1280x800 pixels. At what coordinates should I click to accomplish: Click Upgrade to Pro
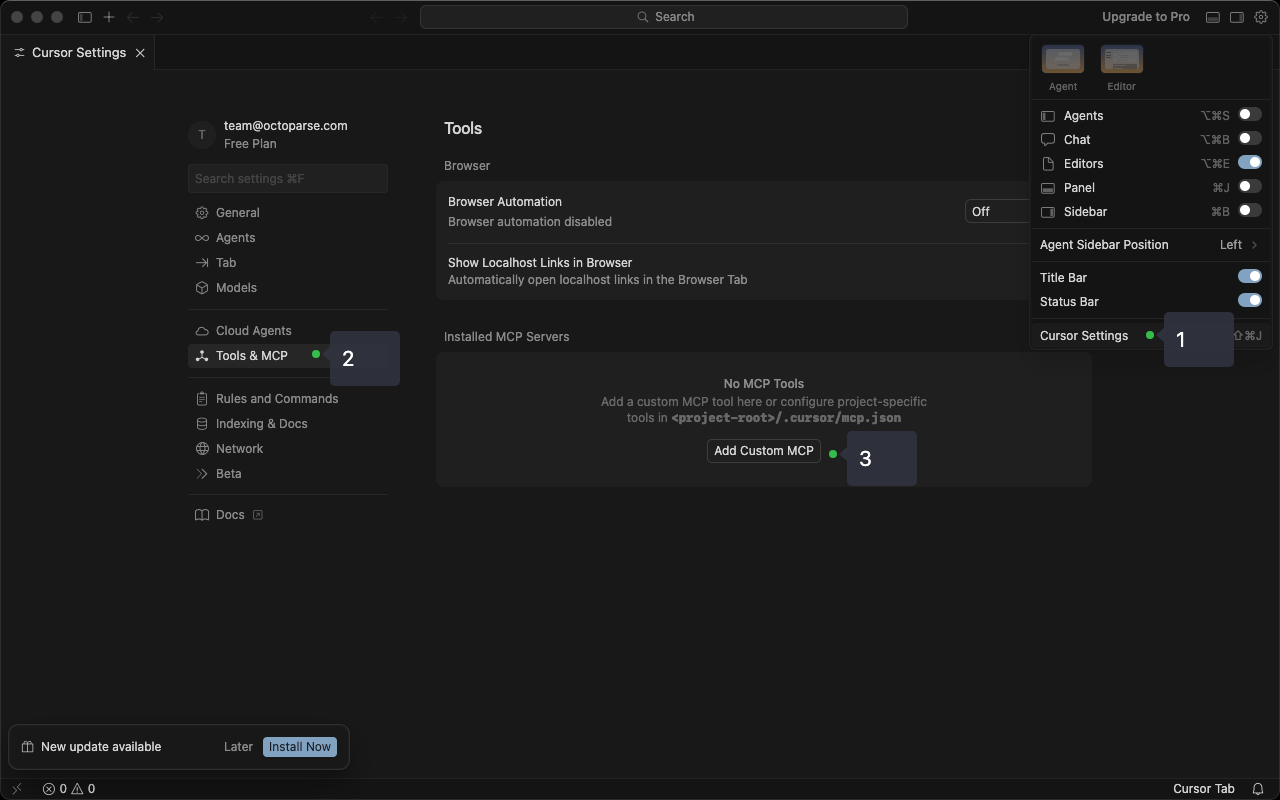(1146, 17)
